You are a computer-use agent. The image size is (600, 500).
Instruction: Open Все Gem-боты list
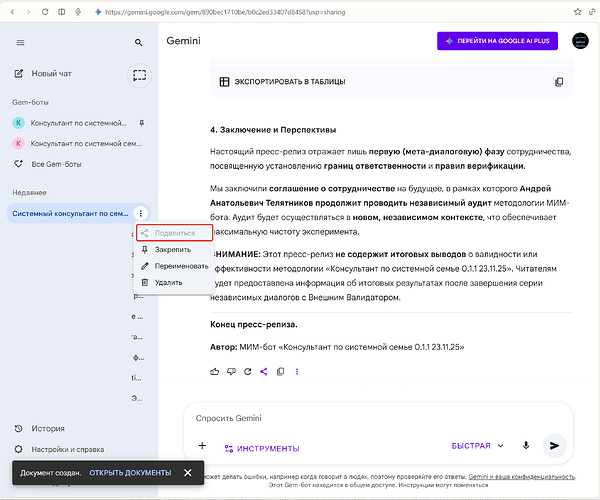[x=47, y=164]
